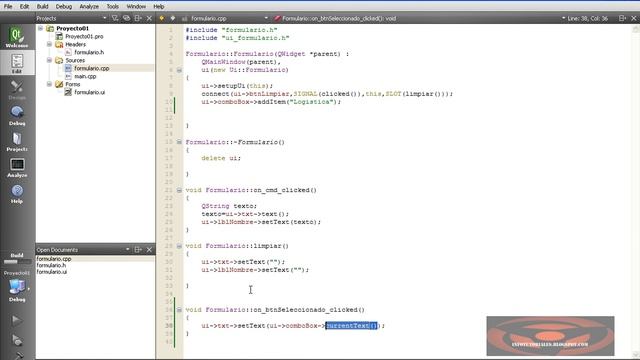Open Projects mode in the sidebar
This screenshot has height=360, width=640.
click(x=17, y=142)
